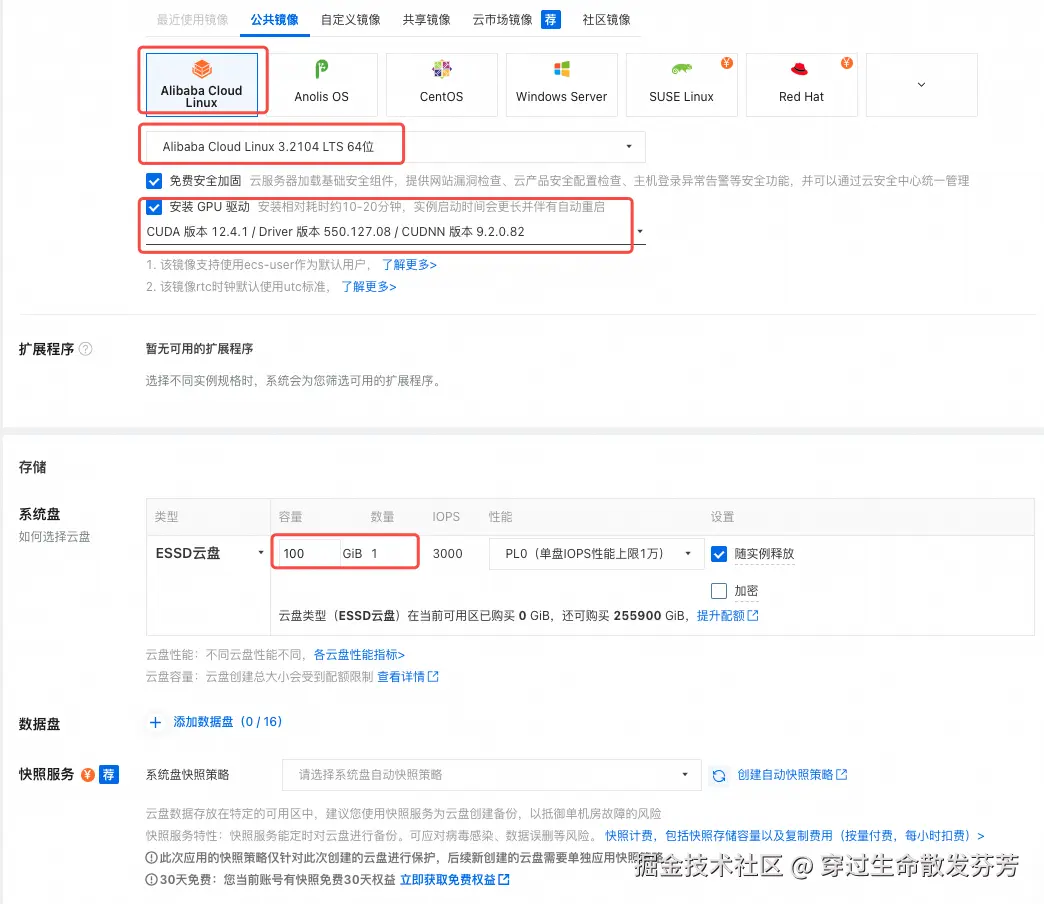Screen dimensions: 1044x904
Task: Open 了解更多 link about ecs-user
Action: coord(409,265)
